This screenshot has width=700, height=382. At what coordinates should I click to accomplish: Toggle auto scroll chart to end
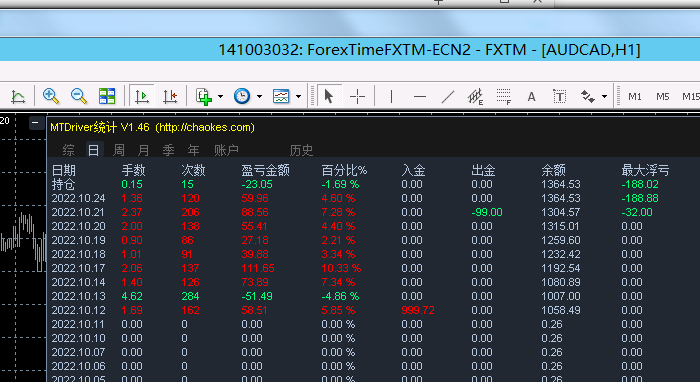(142, 96)
